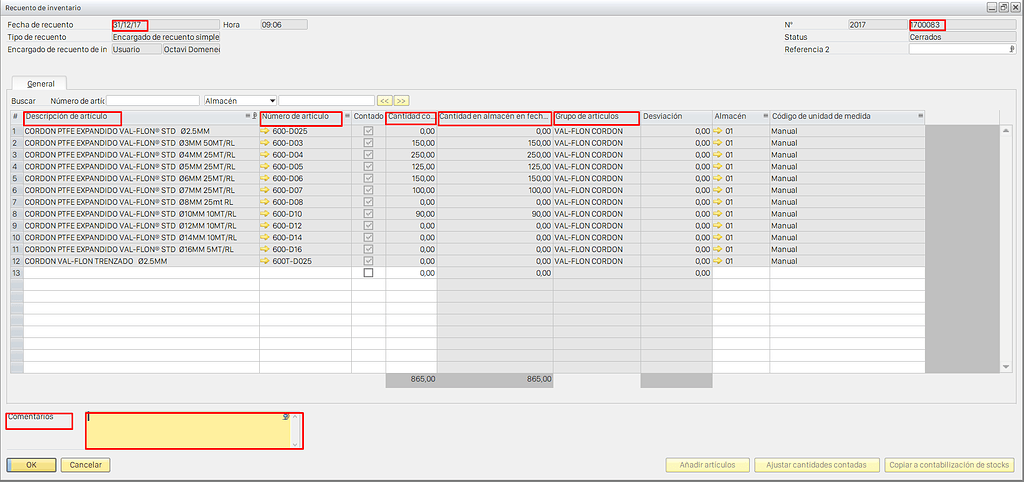Click the Fecha de recuento field 31/12/17
Viewport: 1024px width, 482px height.
click(x=165, y=25)
